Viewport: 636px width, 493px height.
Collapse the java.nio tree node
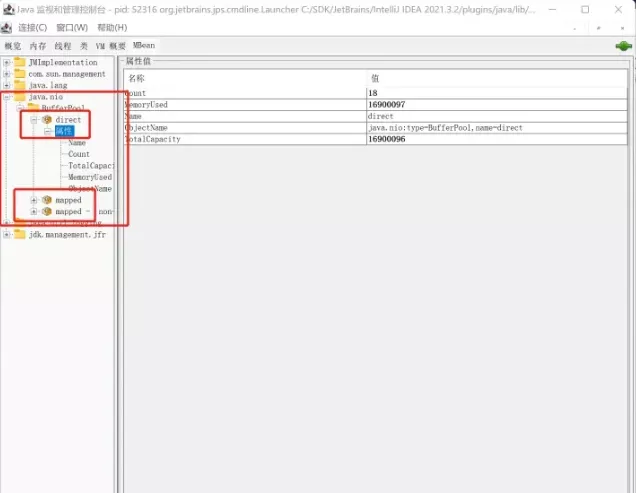[6, 97]
